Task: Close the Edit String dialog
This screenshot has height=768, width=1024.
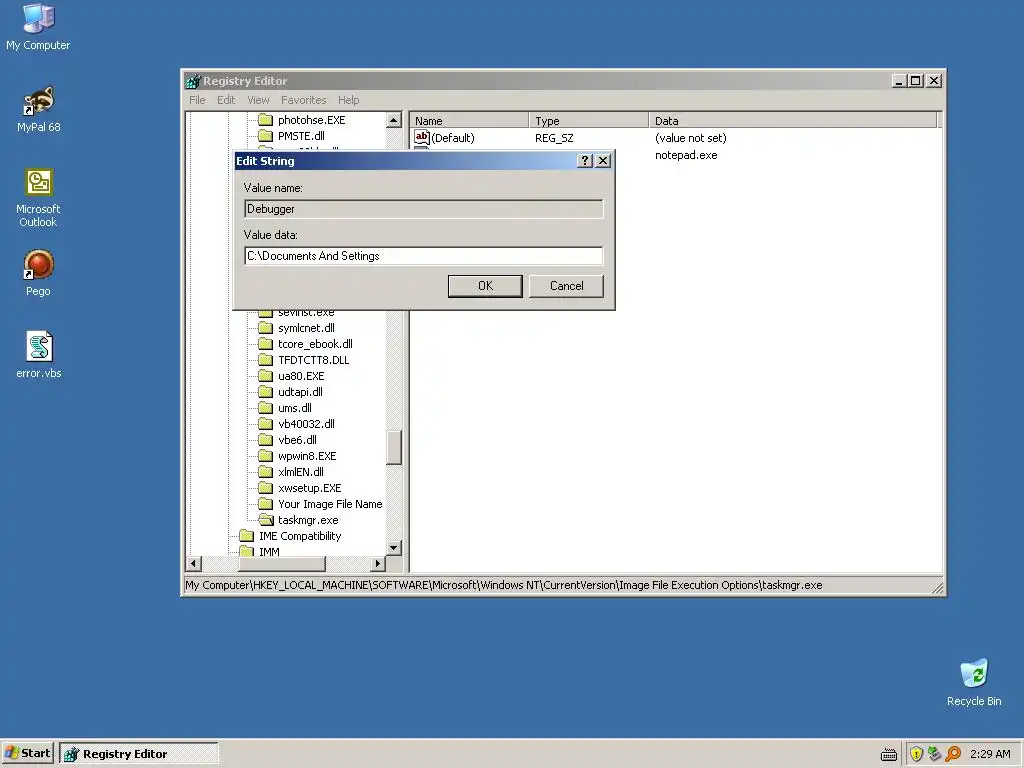Action: pos(603,161)
